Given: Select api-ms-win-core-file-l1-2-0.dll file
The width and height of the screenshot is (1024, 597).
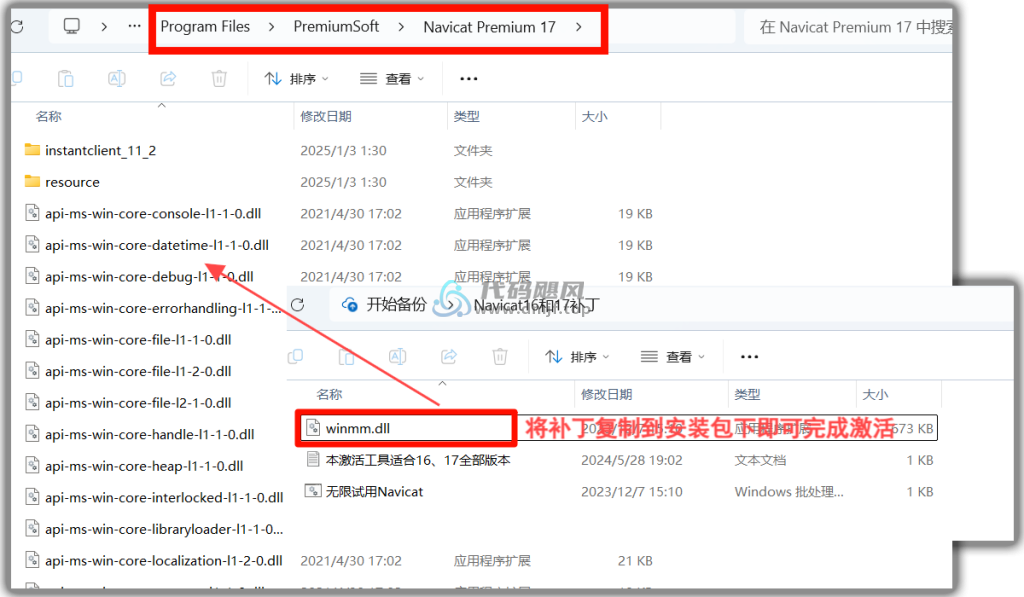Looking at the screenshot, I should (x=138, y=371).
